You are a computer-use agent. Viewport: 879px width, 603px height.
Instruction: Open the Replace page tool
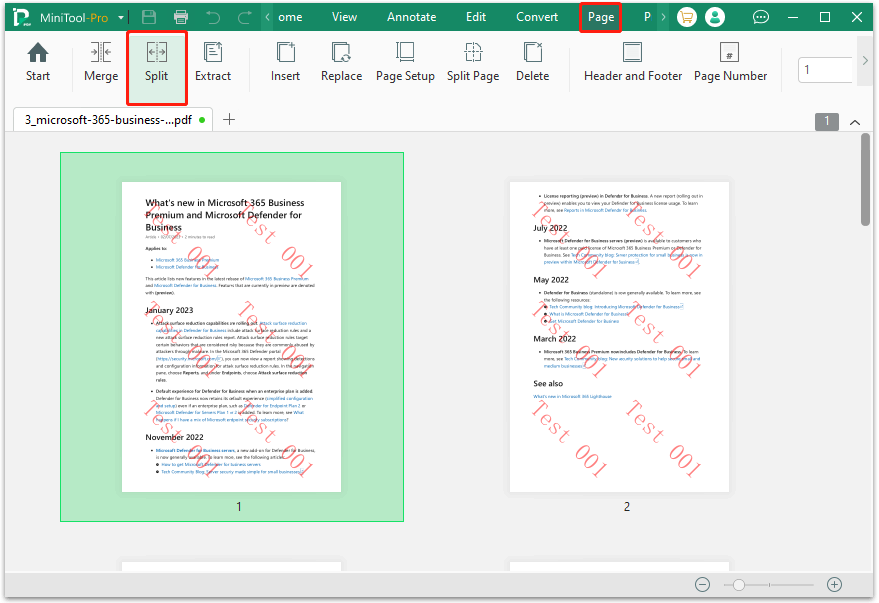coord(341,62)
